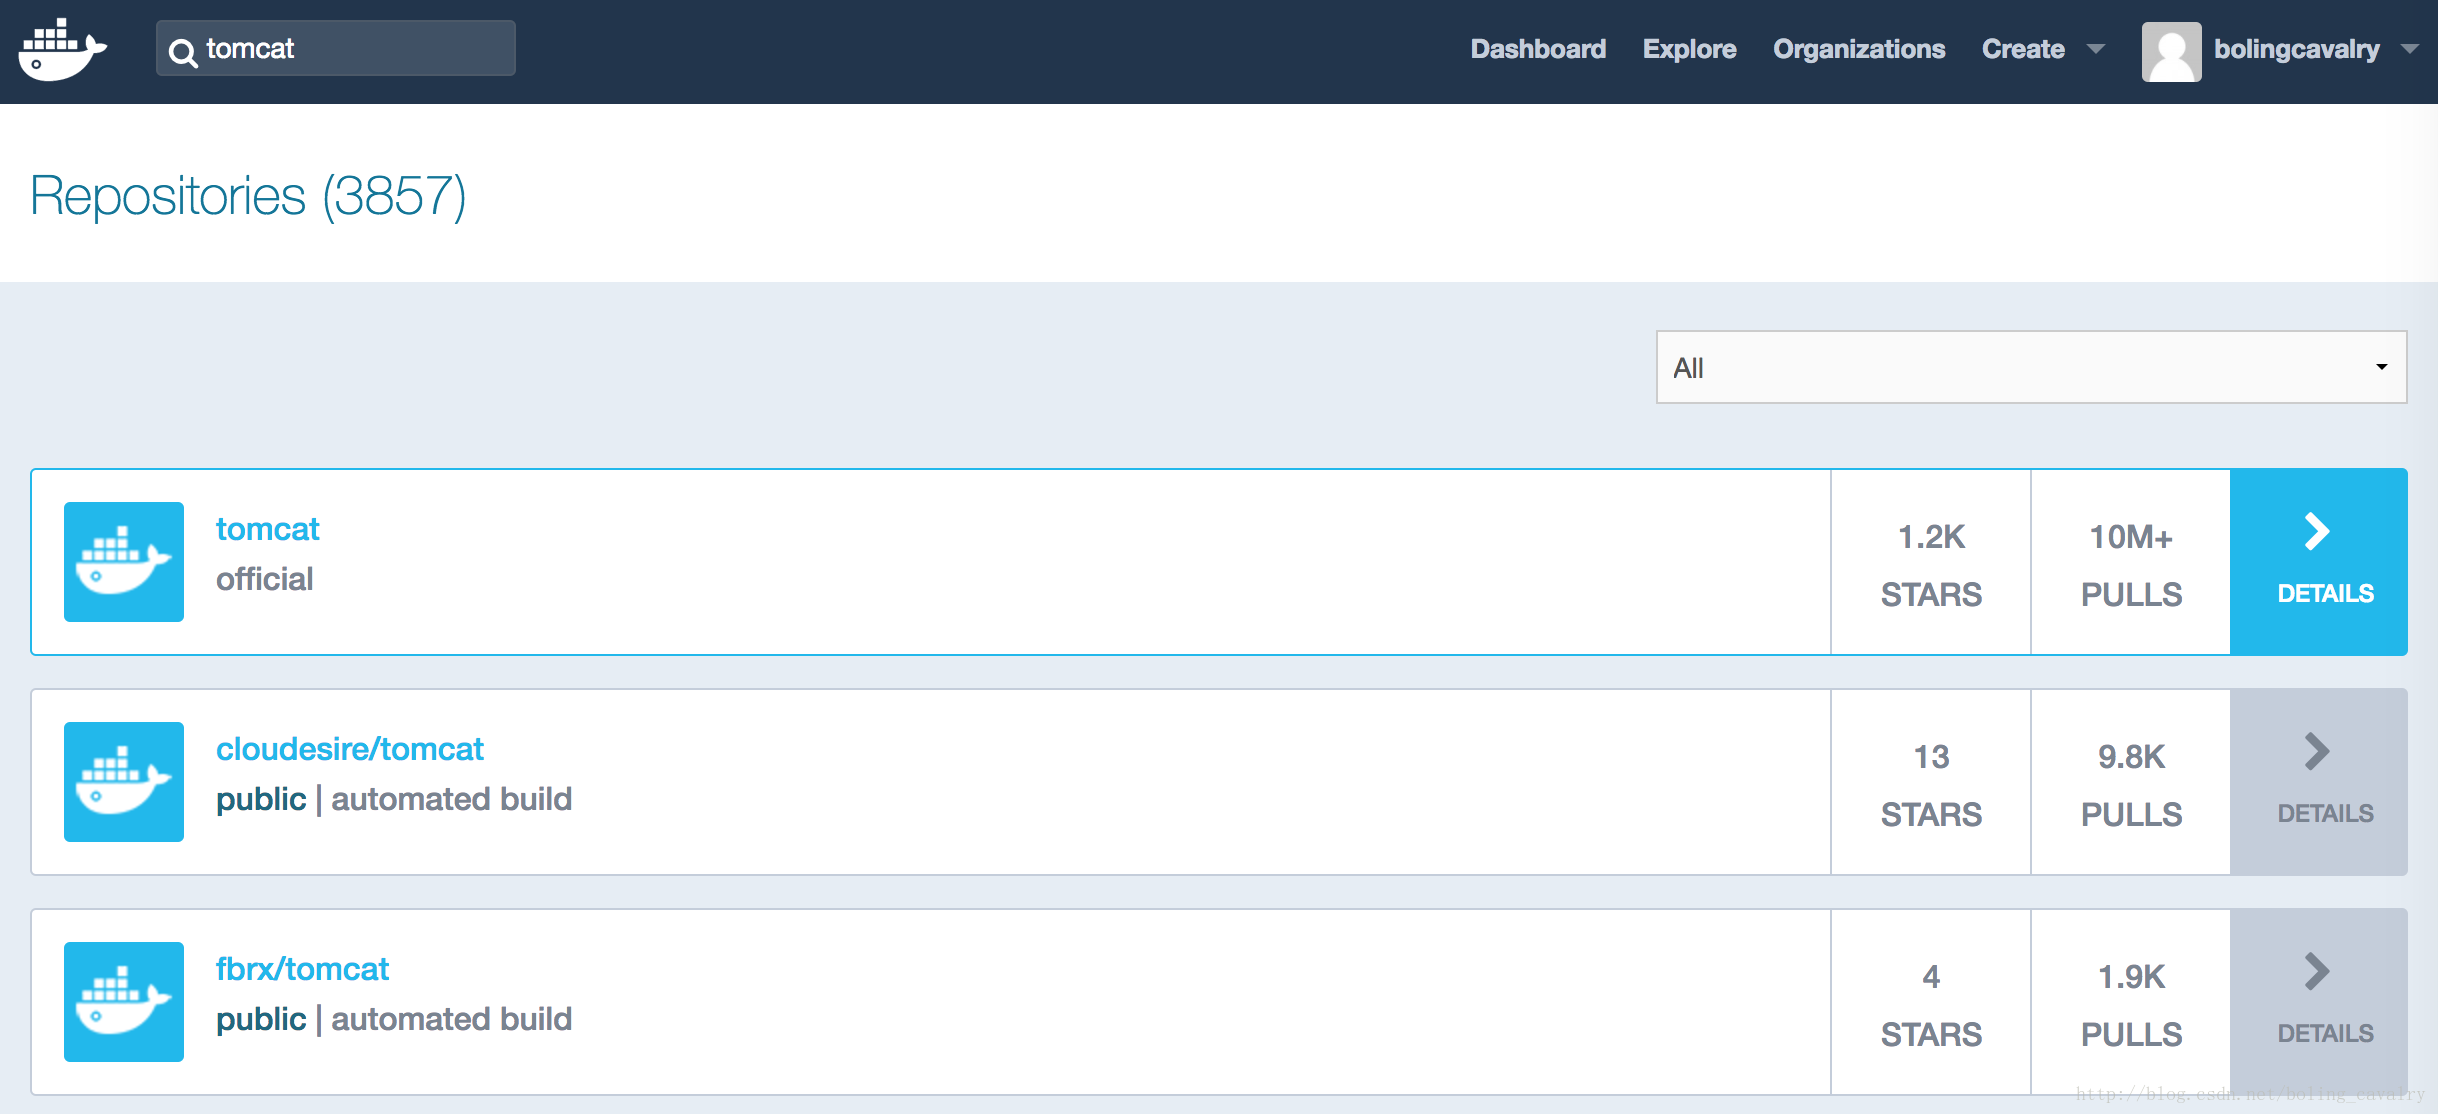Open the All filter dropdown
The width and height of the screenshot is (2438, 1114).
tap(2030, 367)
